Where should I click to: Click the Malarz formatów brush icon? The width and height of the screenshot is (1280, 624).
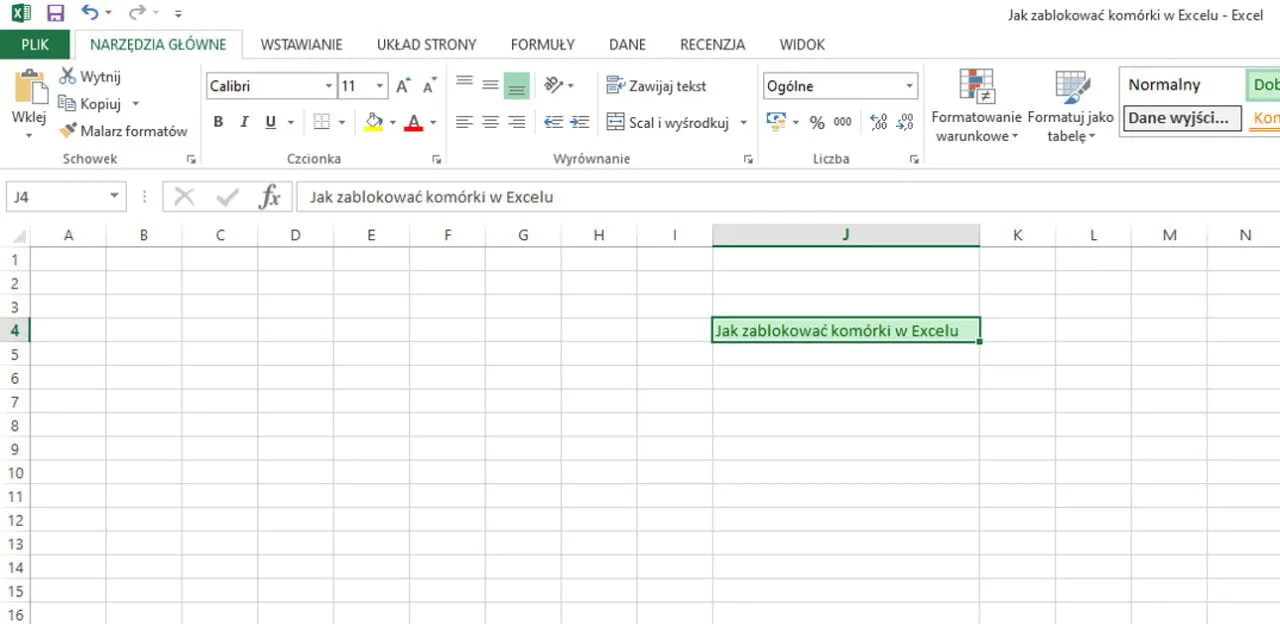click(x=68, y=131)
